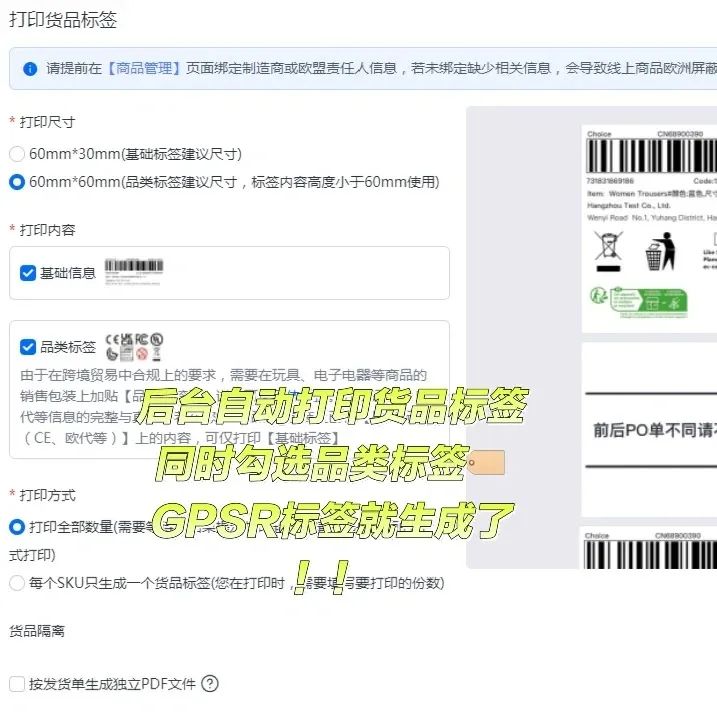
Task: Select 每个SKU只生成一个货品标签 option
Action: (17, 583)
